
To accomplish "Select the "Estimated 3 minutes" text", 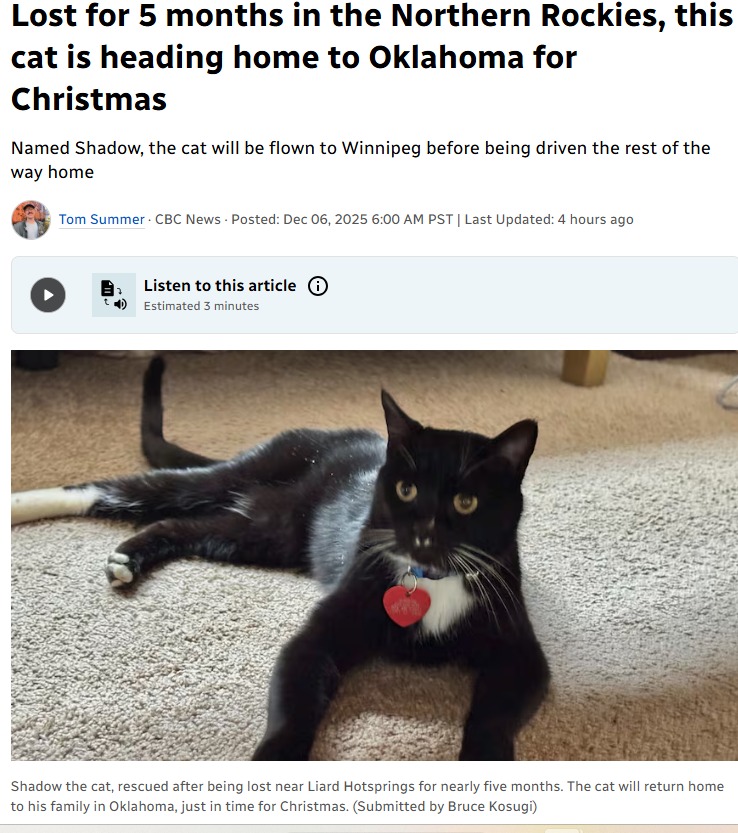I will pos(201,306).
